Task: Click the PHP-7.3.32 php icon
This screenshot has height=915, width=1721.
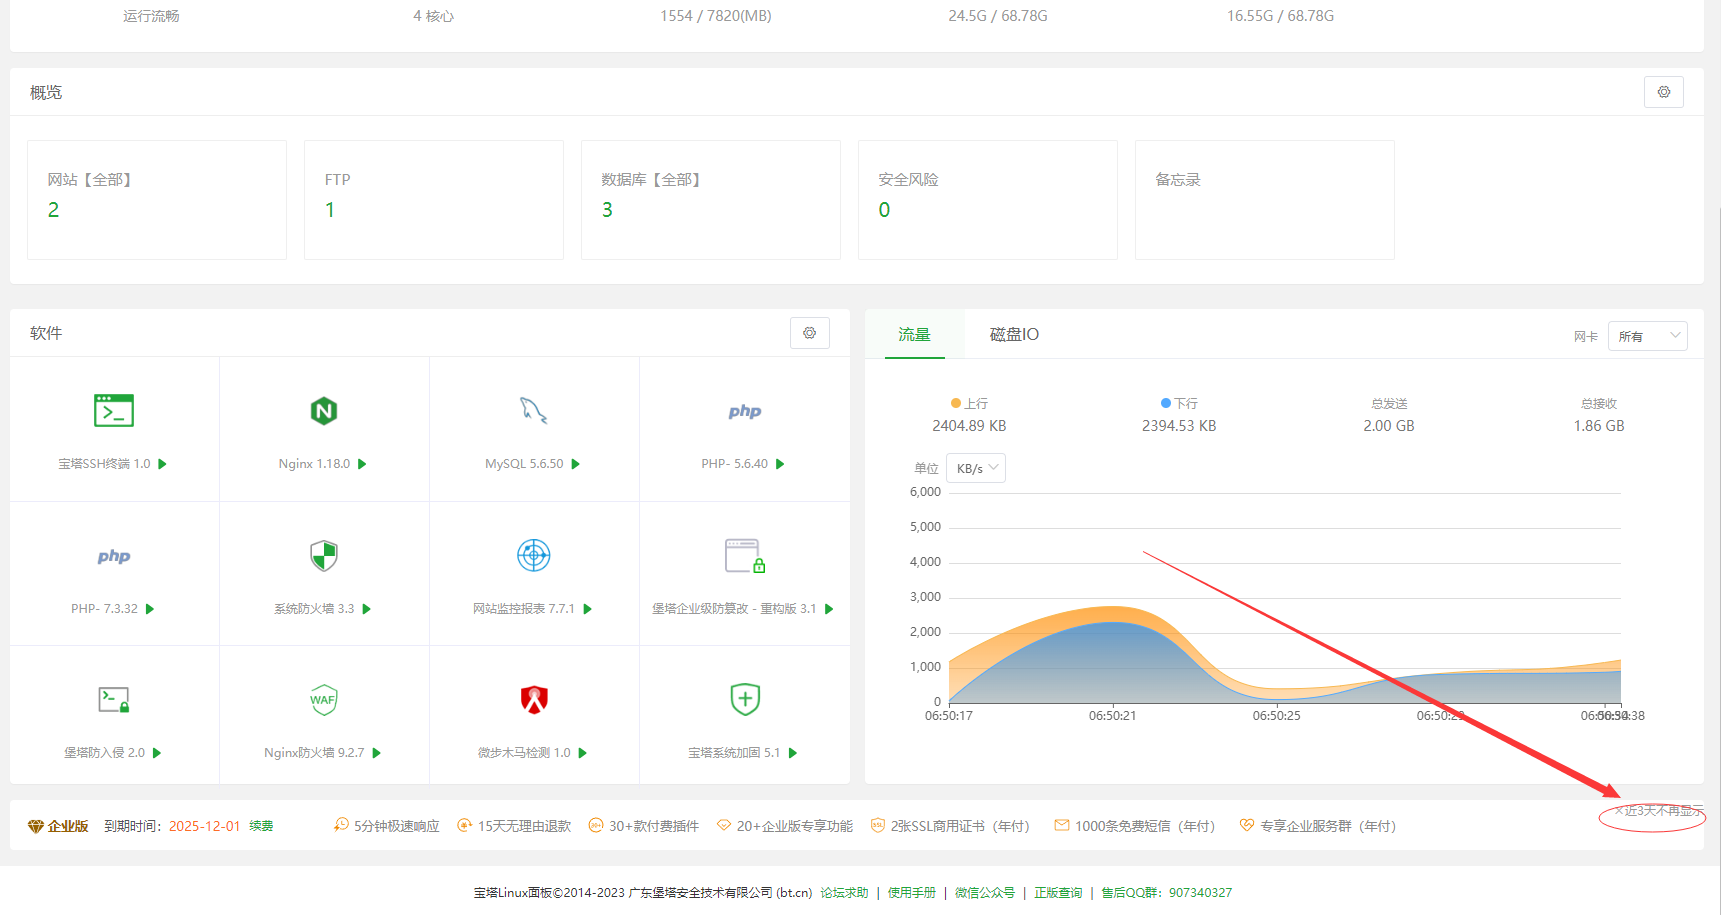Action: (114, 556)
